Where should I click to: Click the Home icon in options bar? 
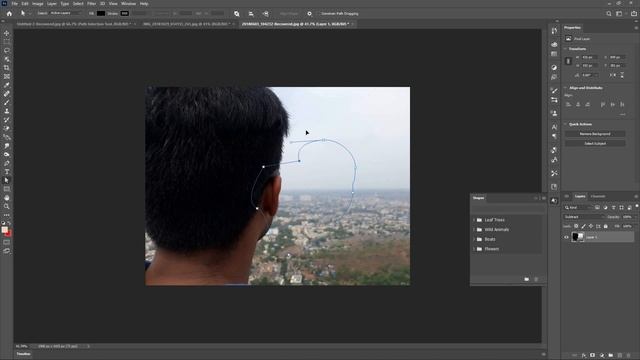pos(9,13)
